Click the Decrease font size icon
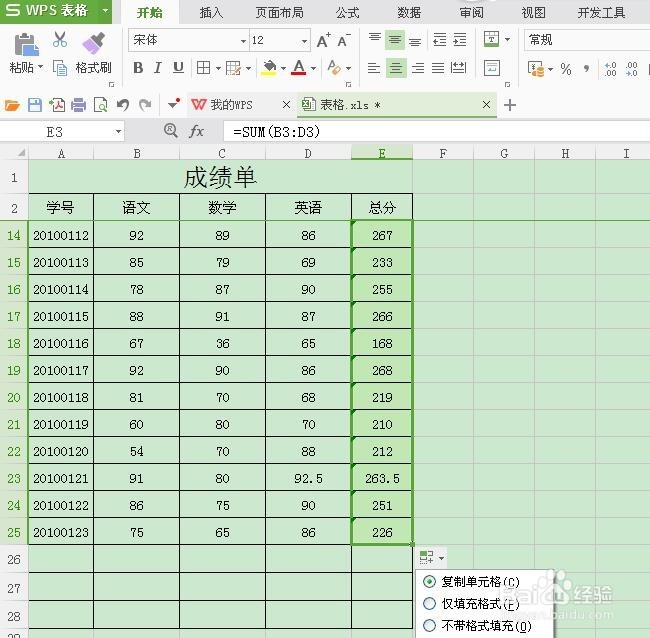 (344, 40)
